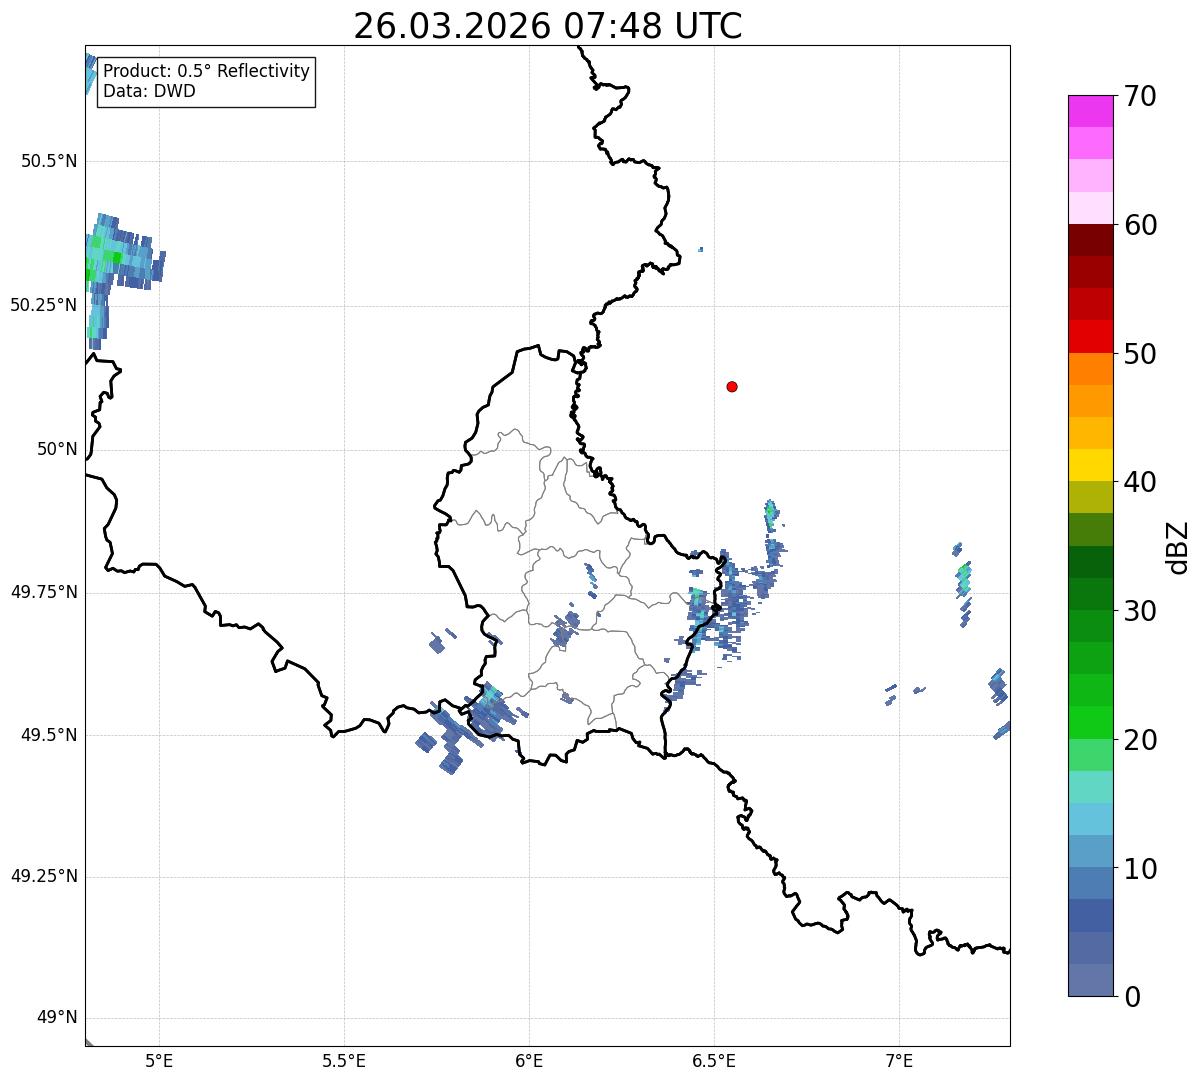Click the 7°E longitude label
Screen dimensions: 1202x1081
click(900, 1061)
